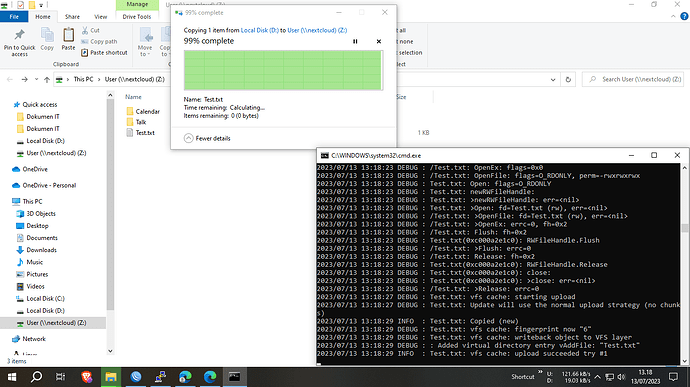Switch to the View ribbon tab
This screenshot has width=690, height=387.
coord(100,17)
